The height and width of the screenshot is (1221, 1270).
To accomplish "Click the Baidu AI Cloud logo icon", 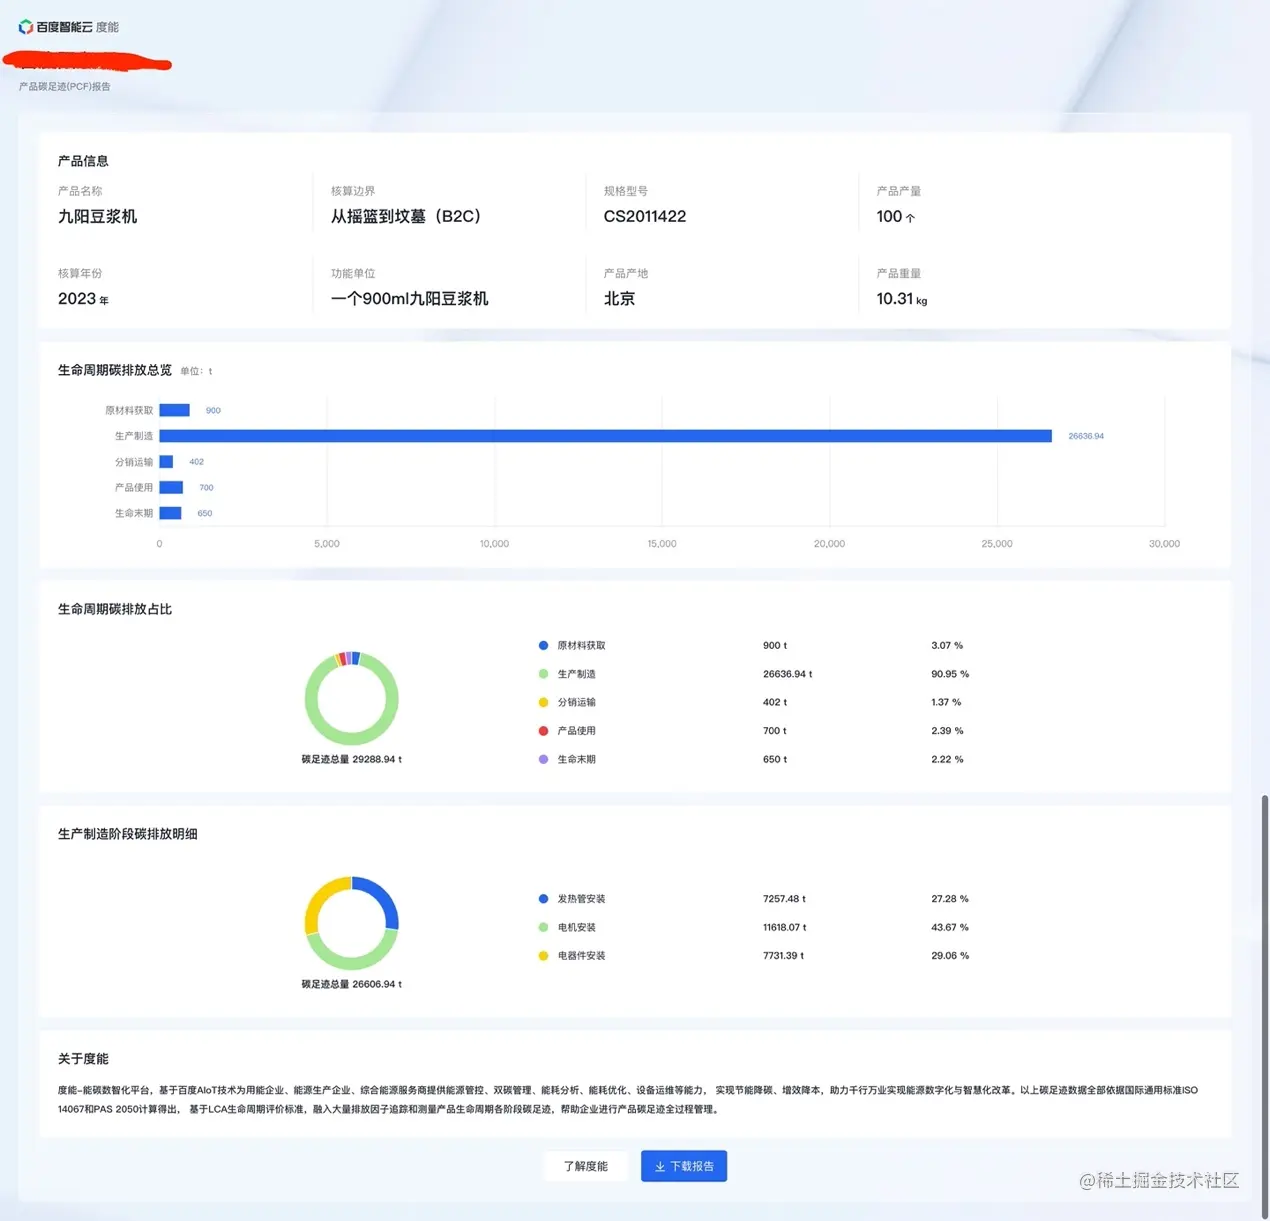I will tap(26, 27).
